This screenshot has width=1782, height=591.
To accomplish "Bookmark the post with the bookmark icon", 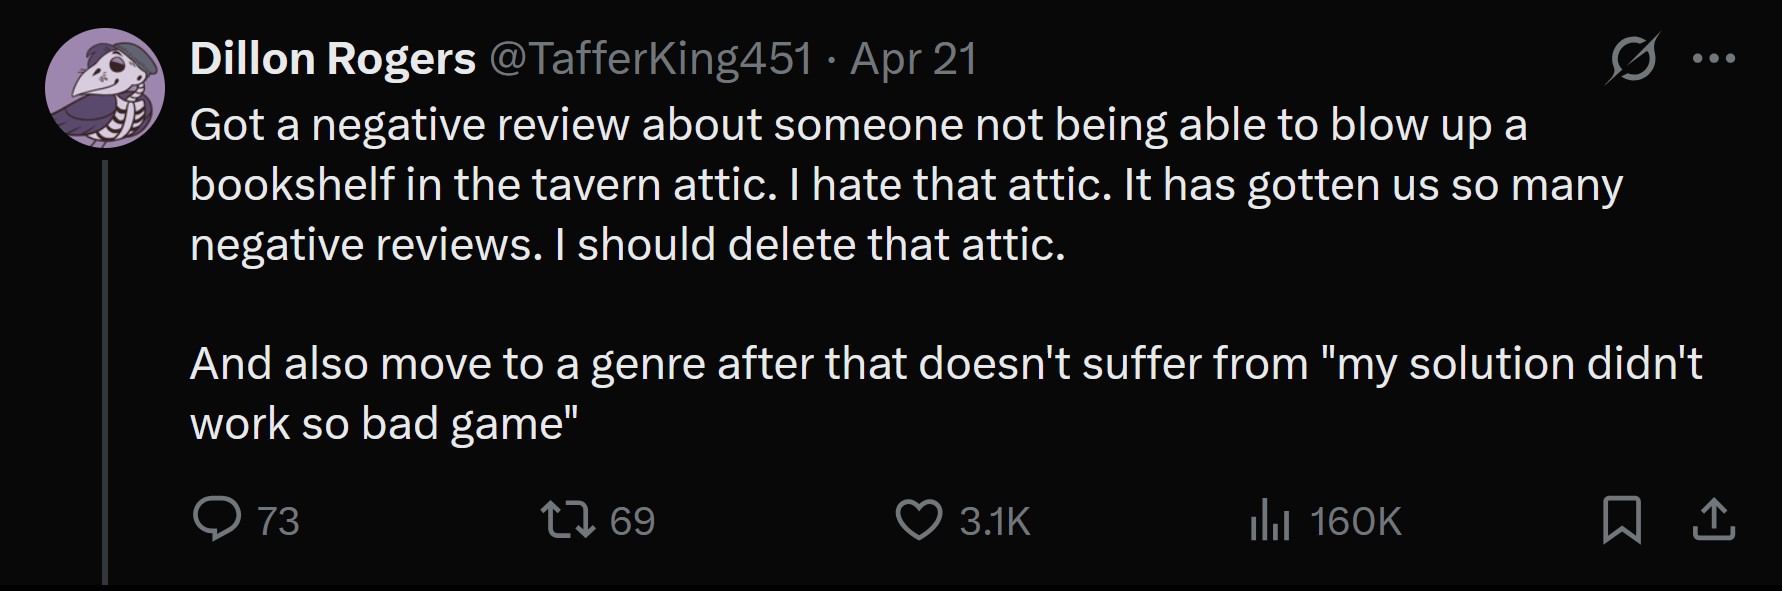I will 1621,520.
